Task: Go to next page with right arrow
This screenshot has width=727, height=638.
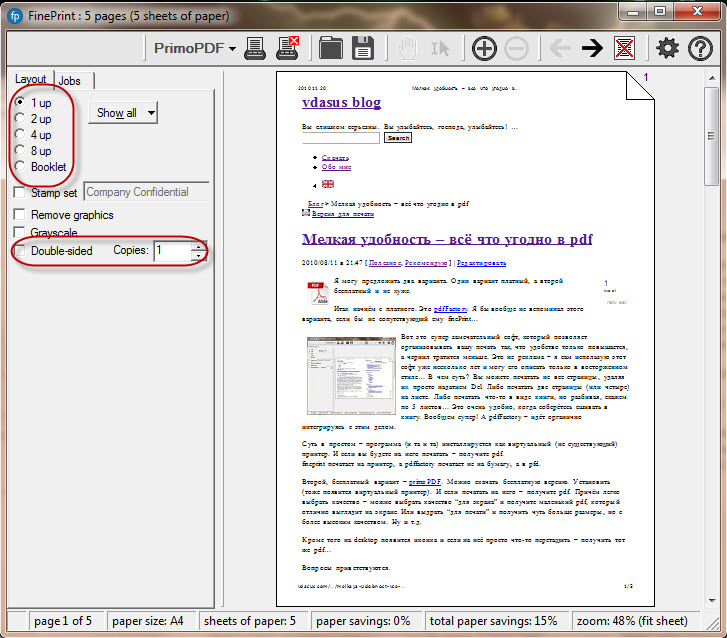Action: pyautogui.click(x=591, y=47)
